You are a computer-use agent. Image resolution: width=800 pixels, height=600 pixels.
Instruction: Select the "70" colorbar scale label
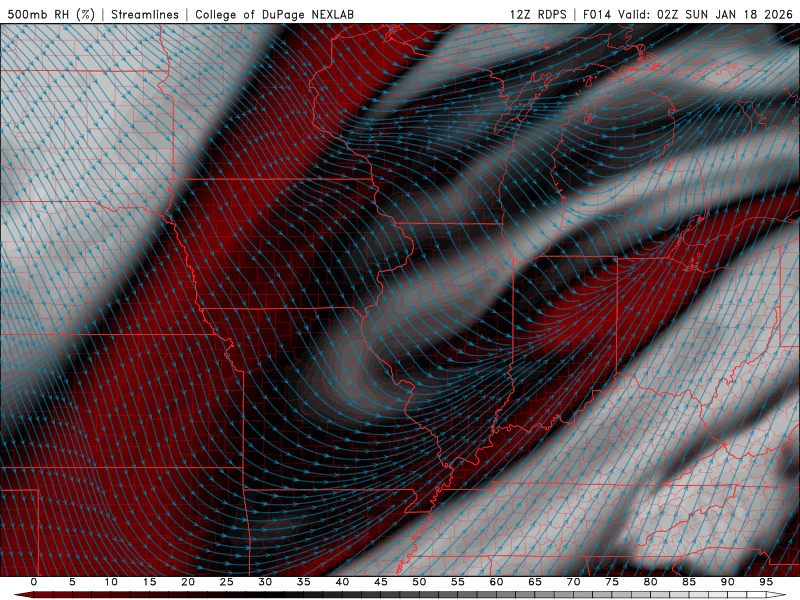[573, 582]
